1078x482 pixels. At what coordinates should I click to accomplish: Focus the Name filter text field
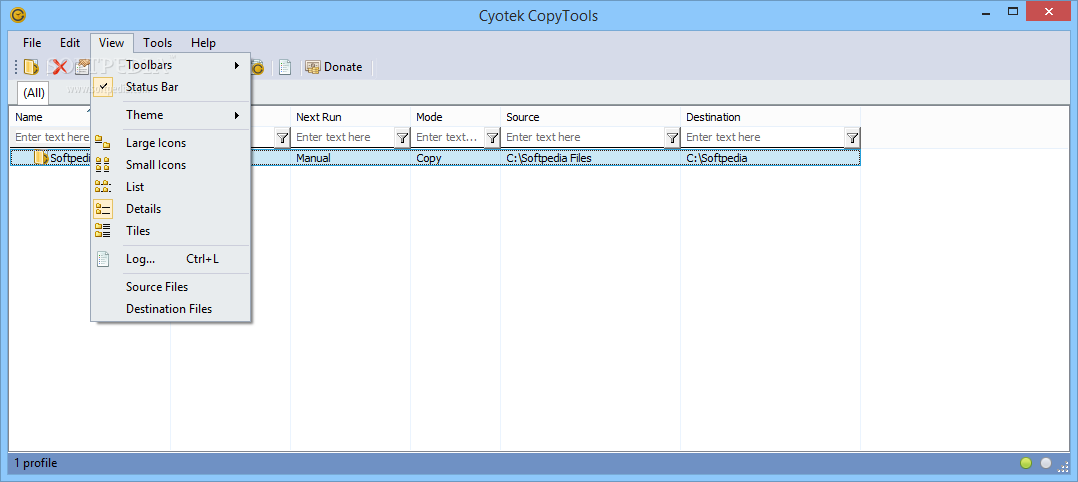click(x=51, y=138)
